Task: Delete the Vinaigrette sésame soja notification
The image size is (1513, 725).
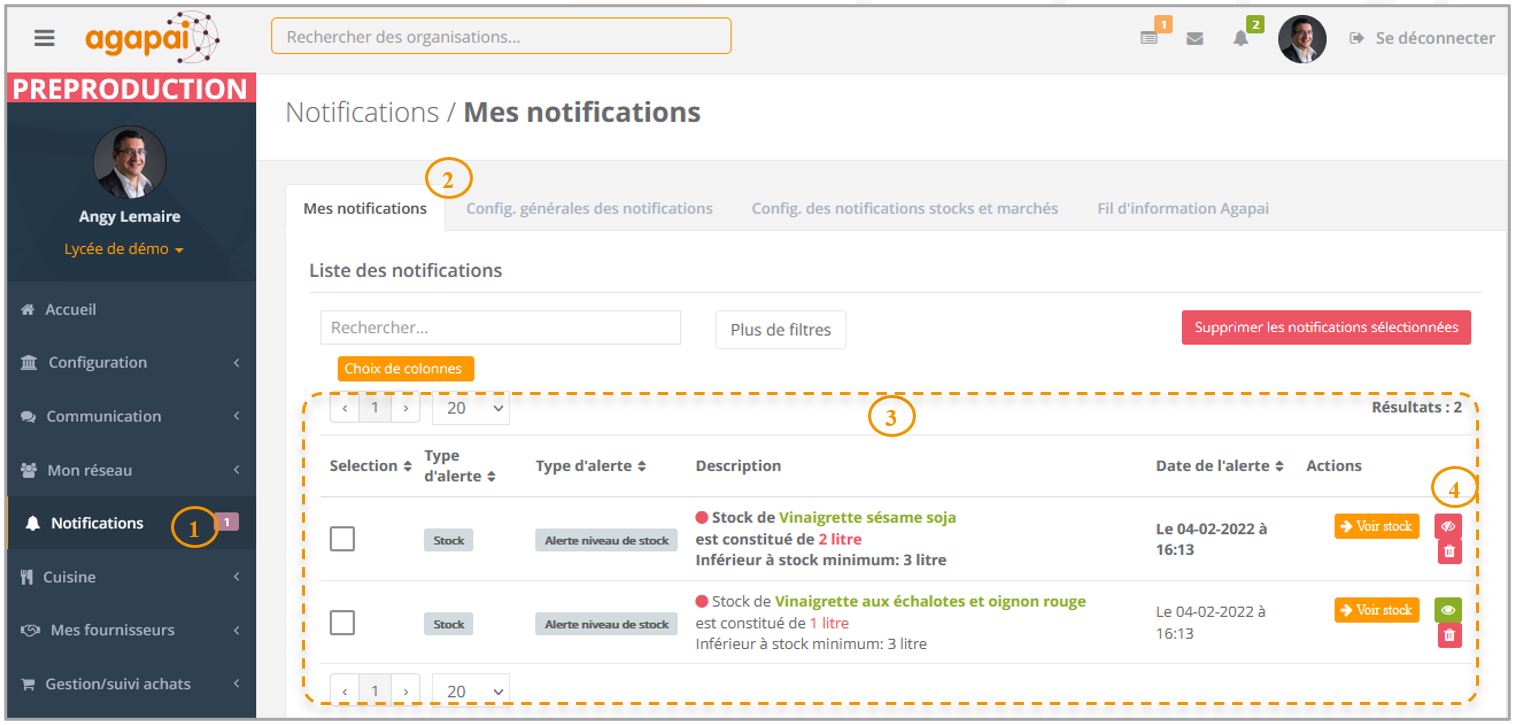Action: pyautogui.click(x=1450, y=551)
